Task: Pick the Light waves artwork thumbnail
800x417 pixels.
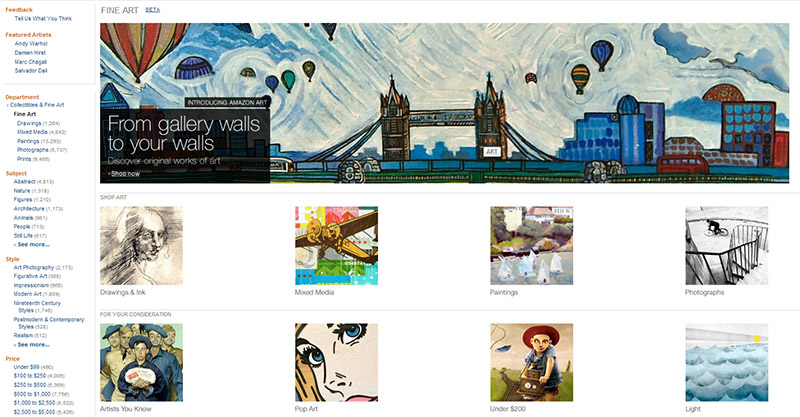Action: [727, 362]
